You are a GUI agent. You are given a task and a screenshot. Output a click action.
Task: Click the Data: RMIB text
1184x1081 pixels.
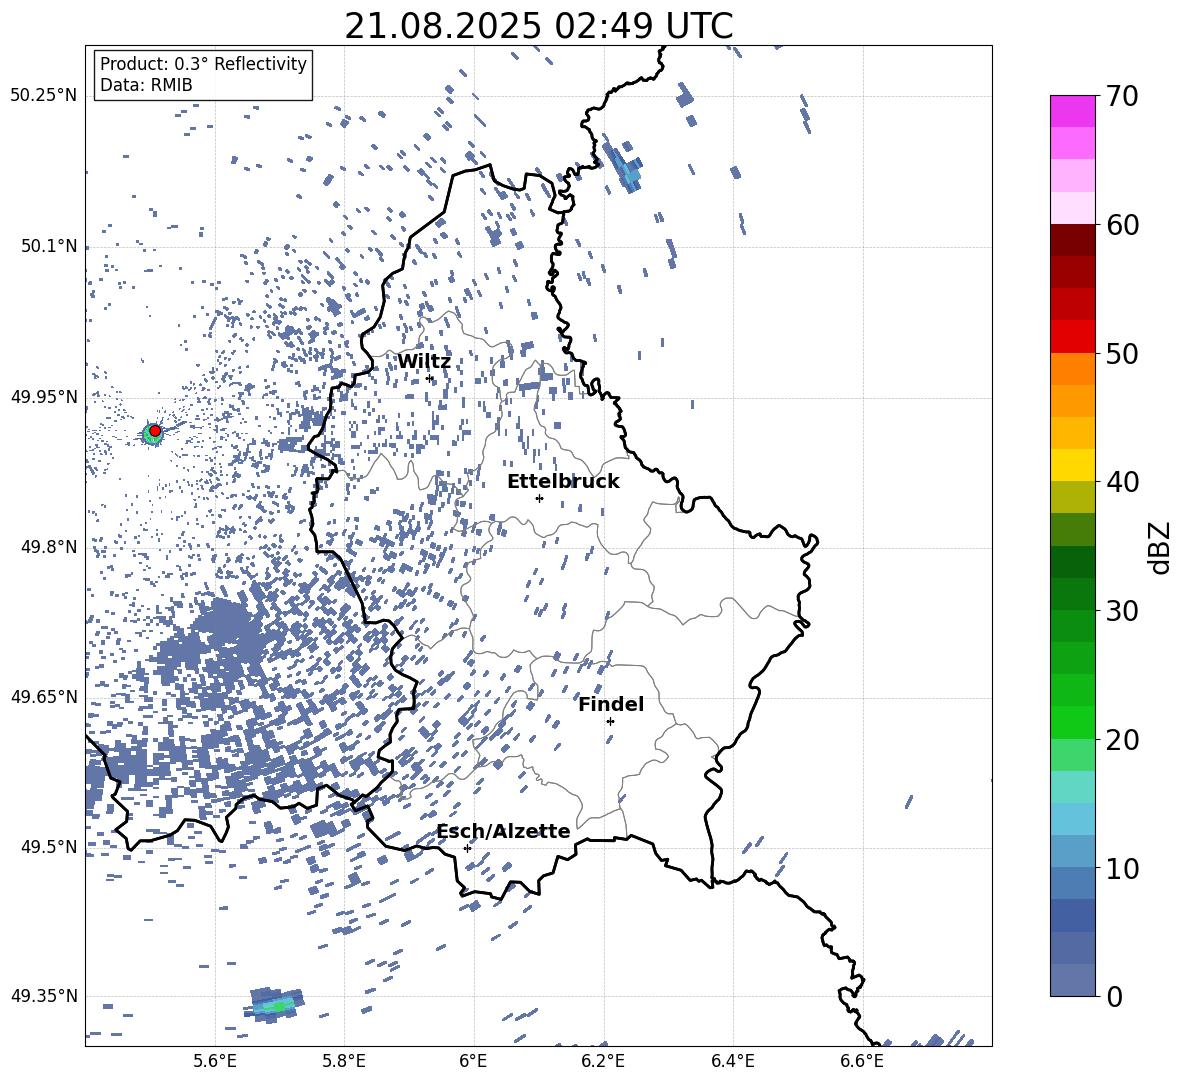[146, 85]
